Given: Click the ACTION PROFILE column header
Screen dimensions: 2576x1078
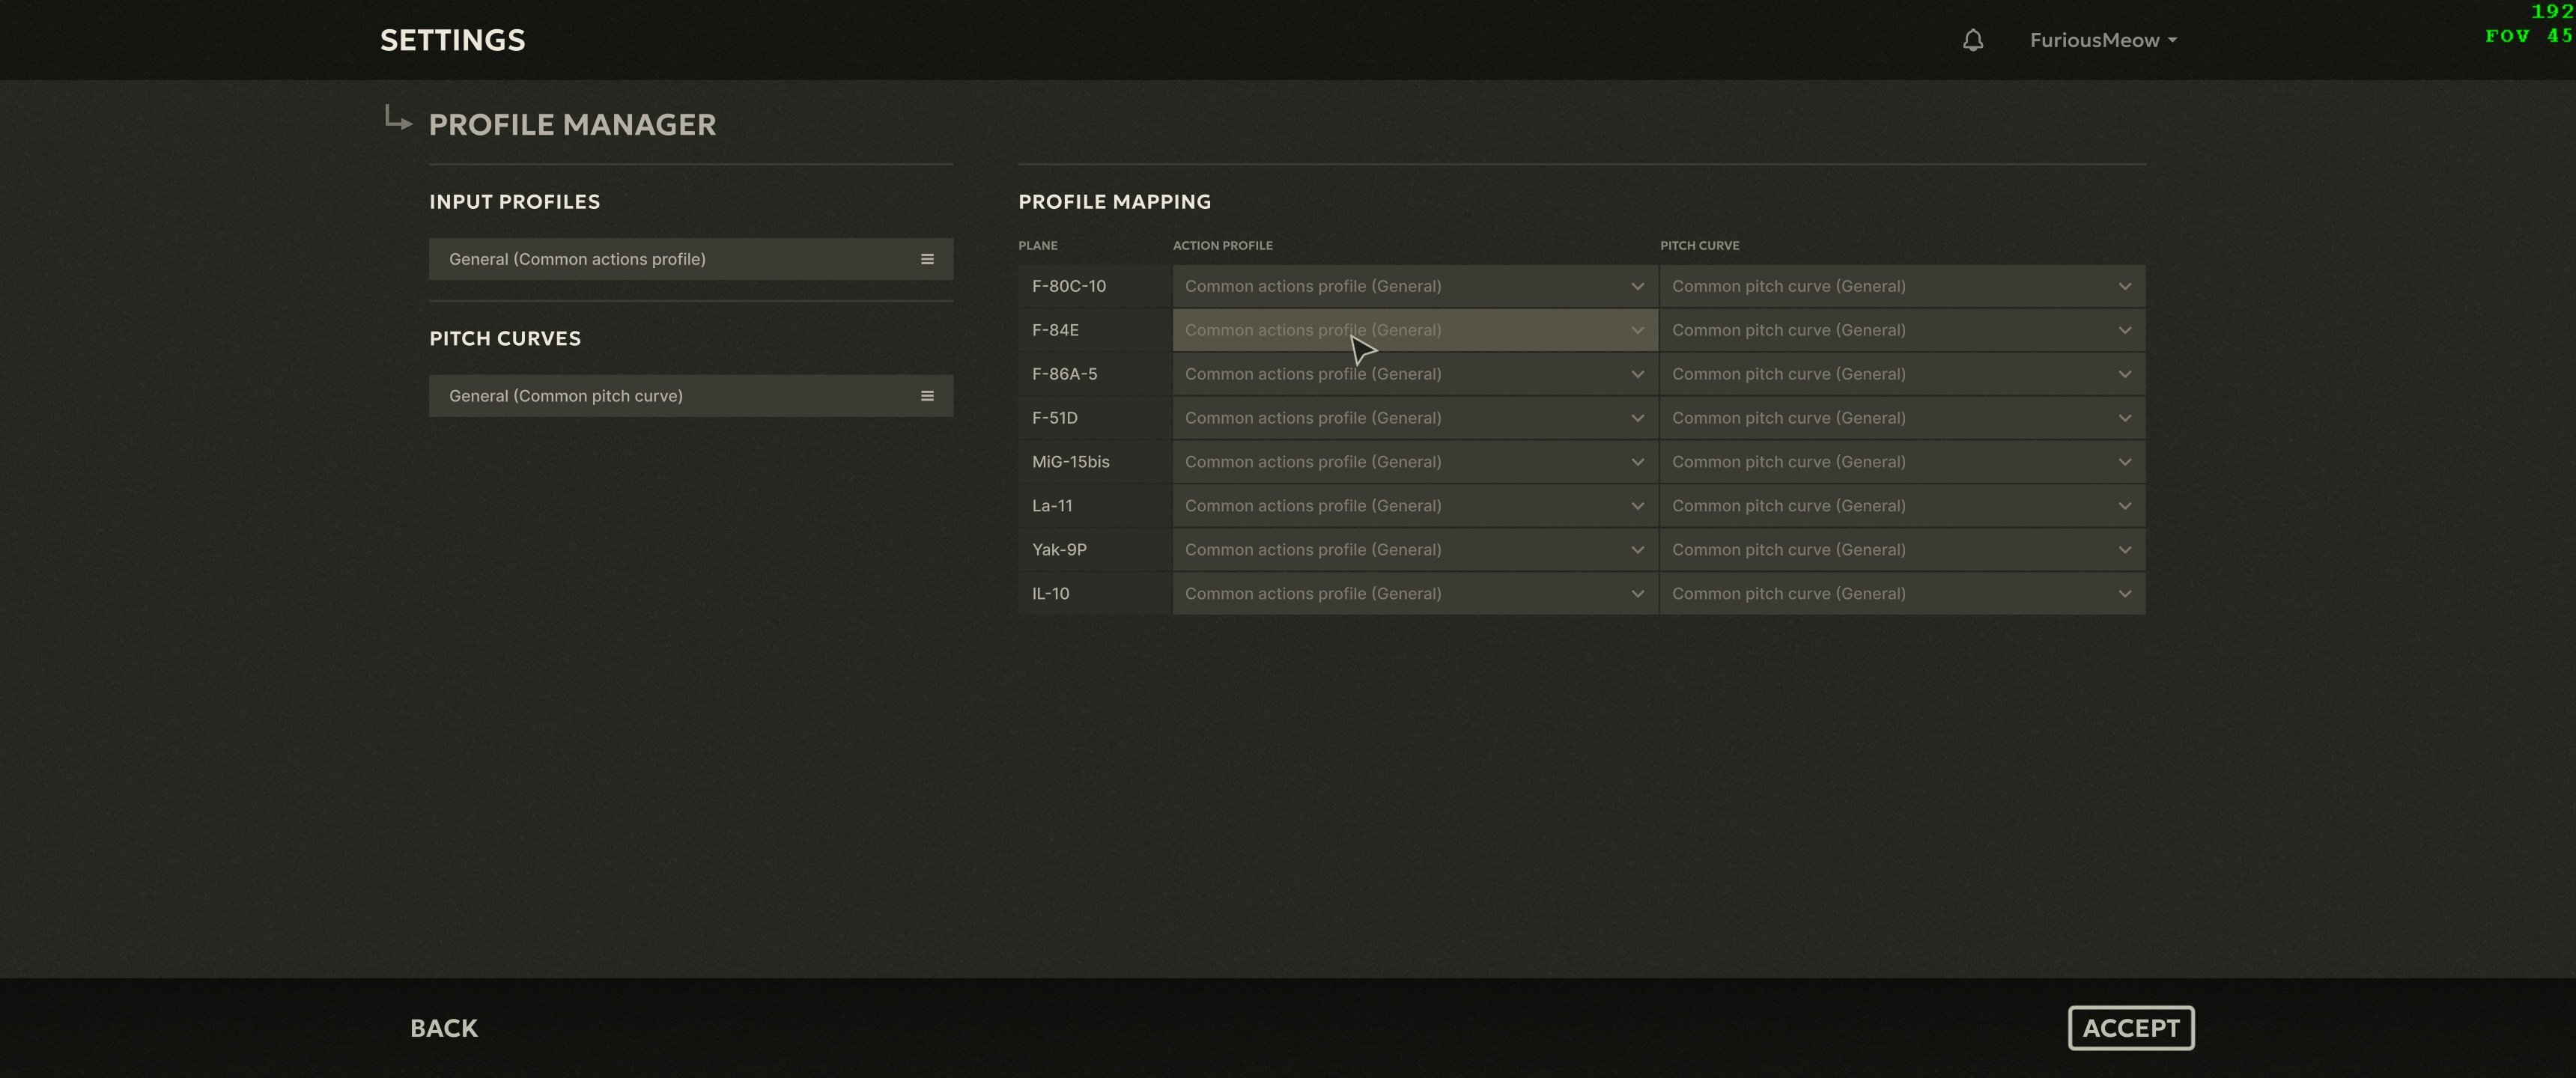Looking at the screenshot, I should 1222,245.
